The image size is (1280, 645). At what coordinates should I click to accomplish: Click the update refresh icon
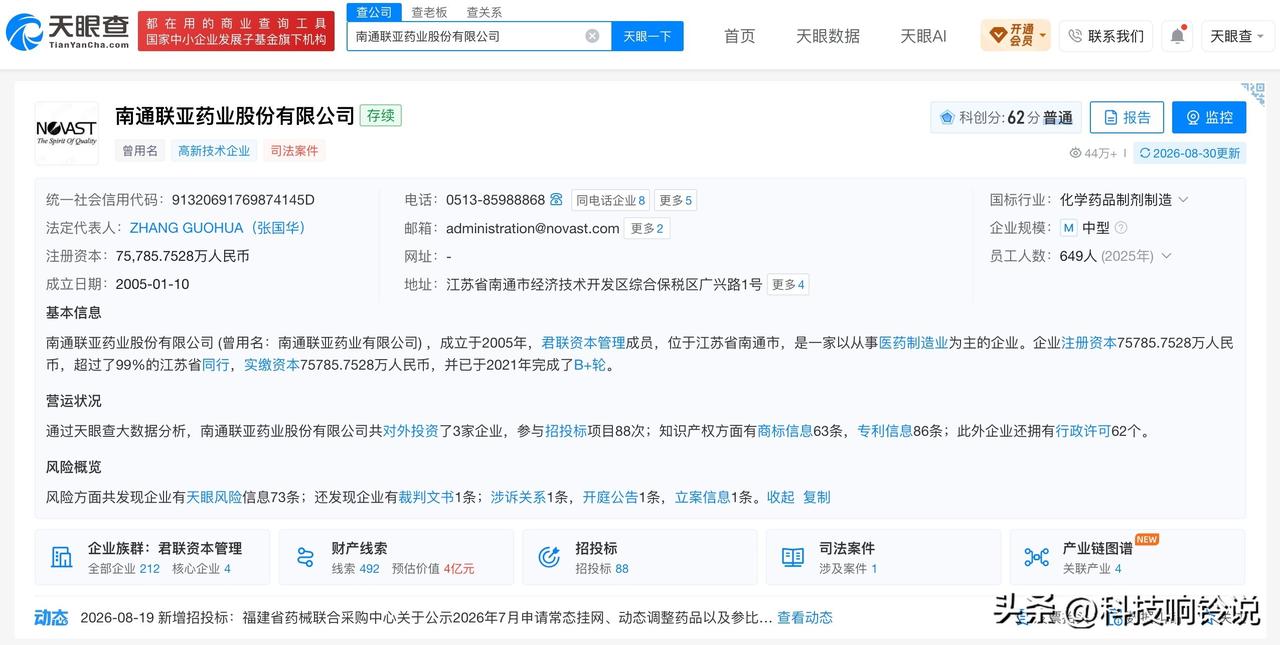click(x=1144, y=153)
